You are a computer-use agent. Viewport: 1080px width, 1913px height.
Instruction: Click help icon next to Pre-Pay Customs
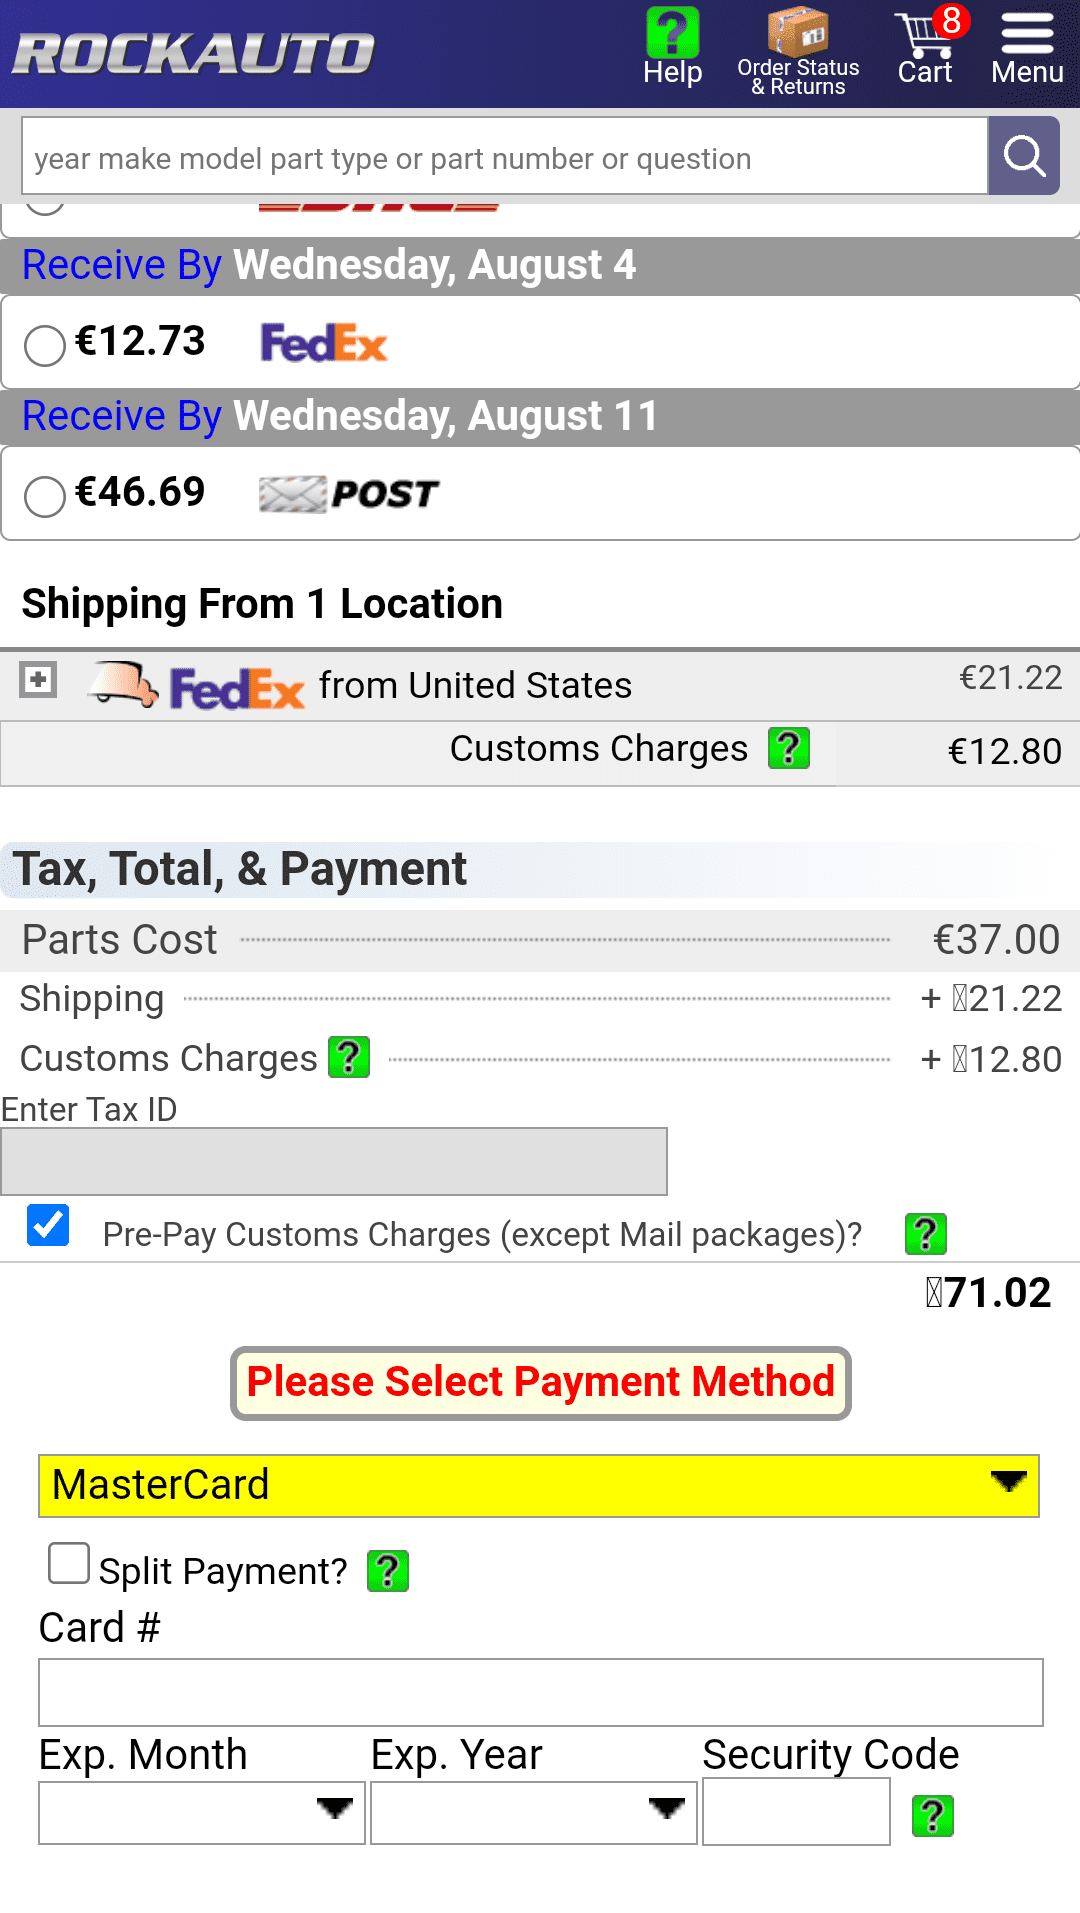925,1234
